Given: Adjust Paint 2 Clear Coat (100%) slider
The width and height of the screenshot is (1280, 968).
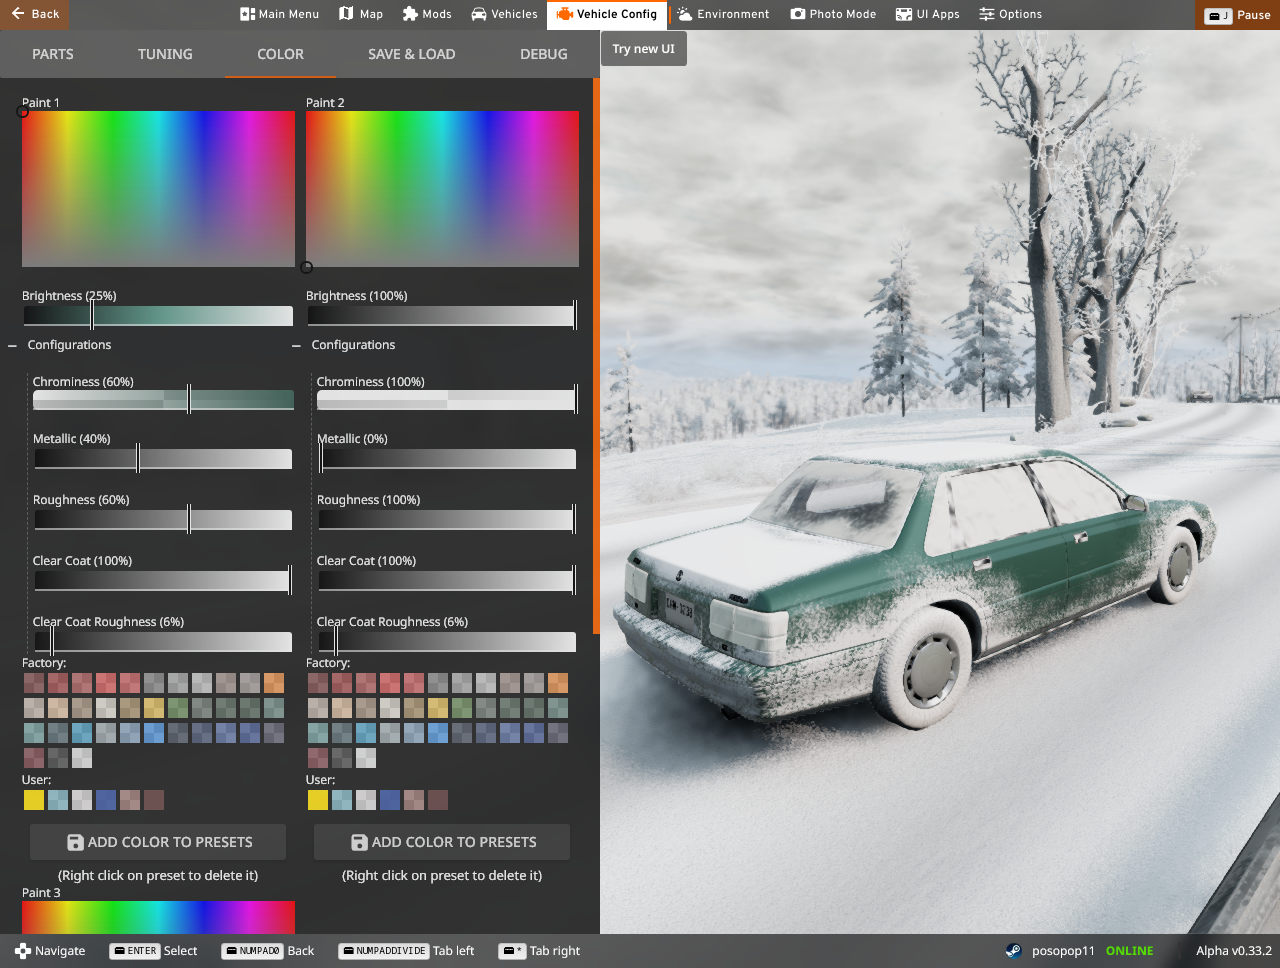Looking at the screenshot, I should pyautogui.click(x=447, y=581).
